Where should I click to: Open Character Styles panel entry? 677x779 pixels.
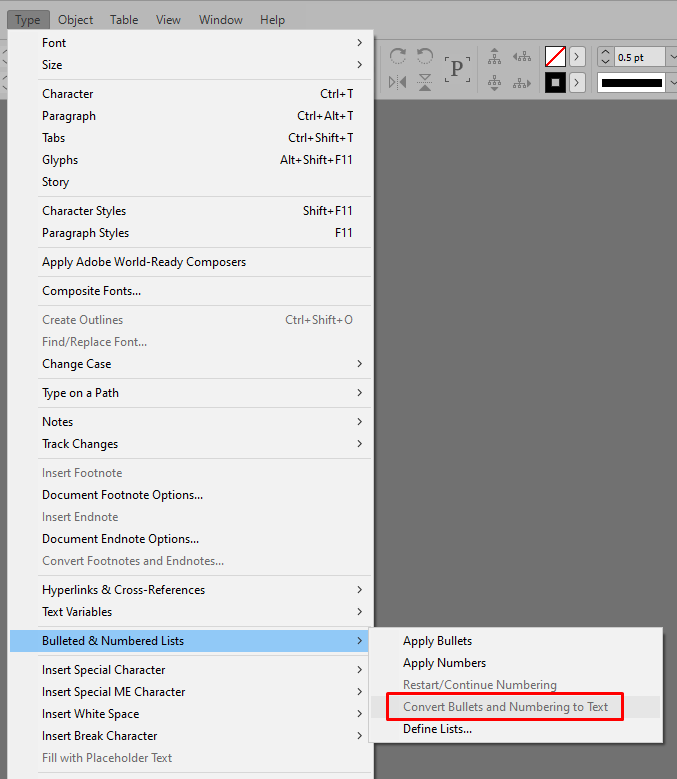coord(191,211)
